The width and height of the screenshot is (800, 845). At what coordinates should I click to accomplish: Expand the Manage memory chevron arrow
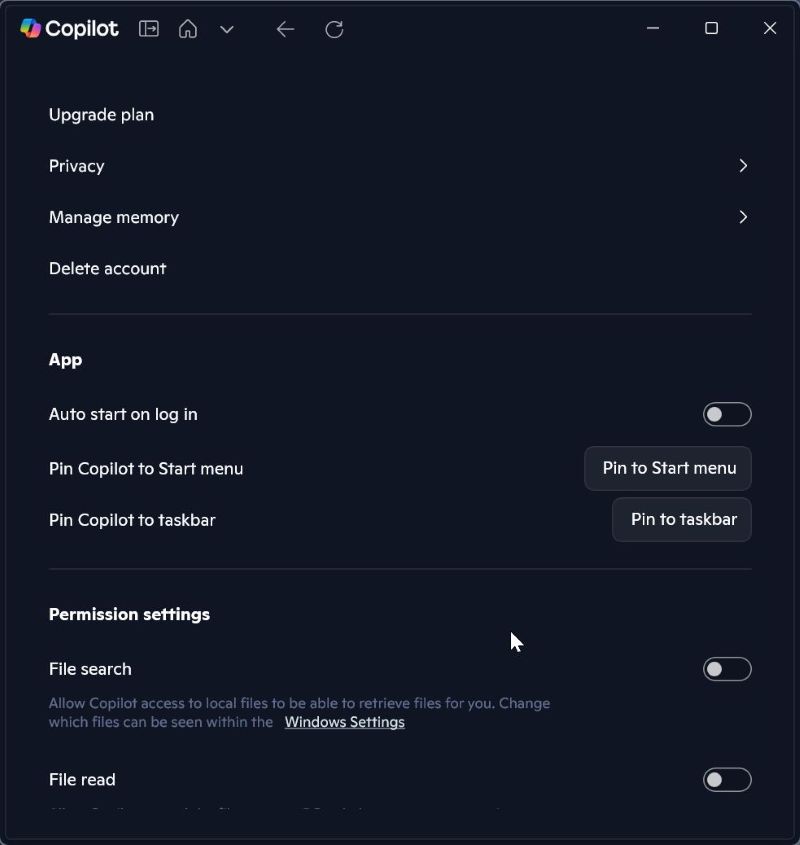coord(743,217)
